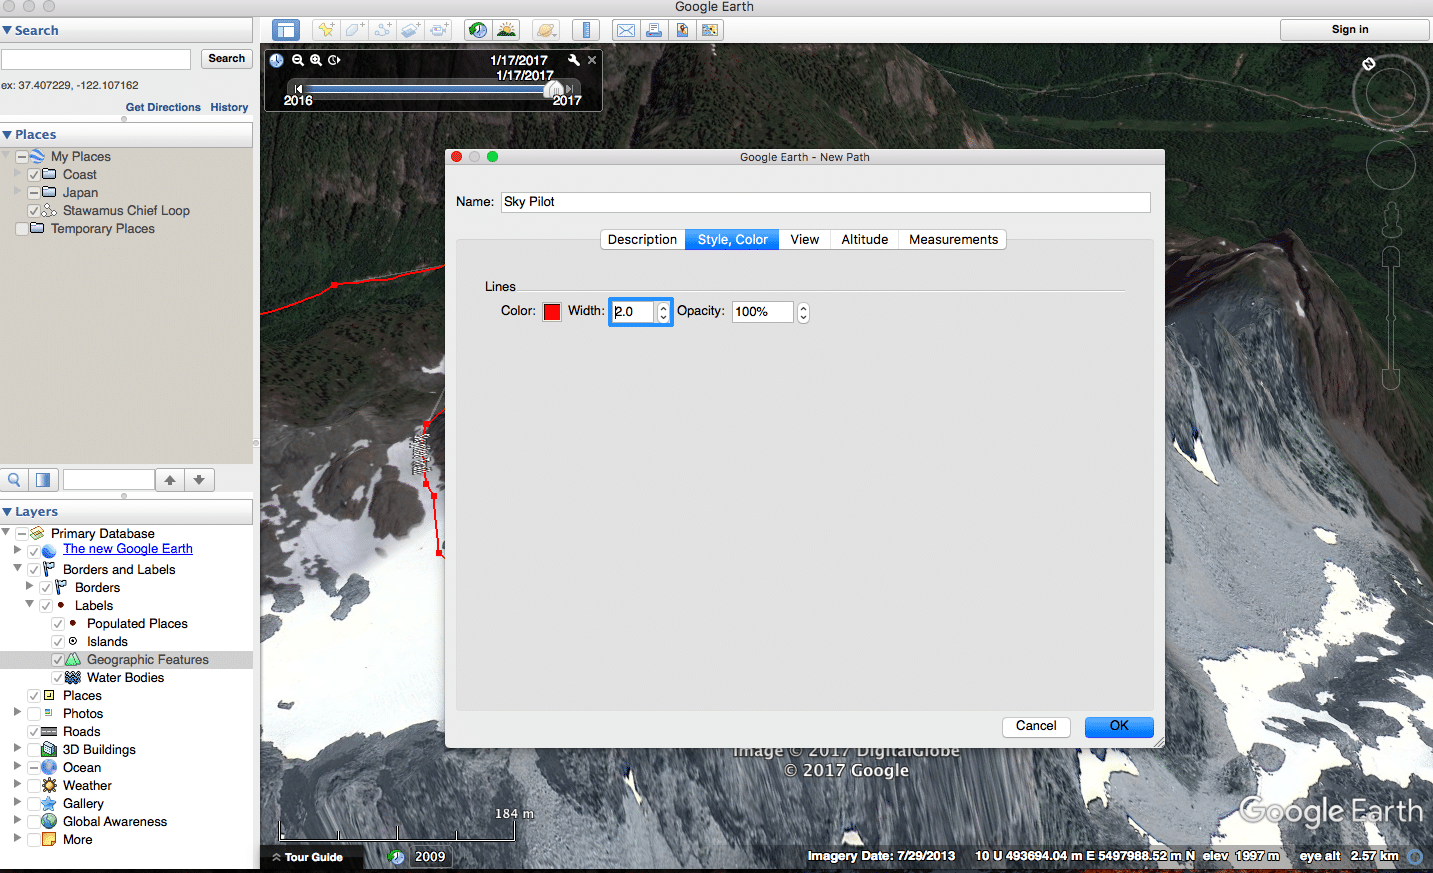Click the Add Image Overlay icon
1433x873 pixels.
point(410,30)
